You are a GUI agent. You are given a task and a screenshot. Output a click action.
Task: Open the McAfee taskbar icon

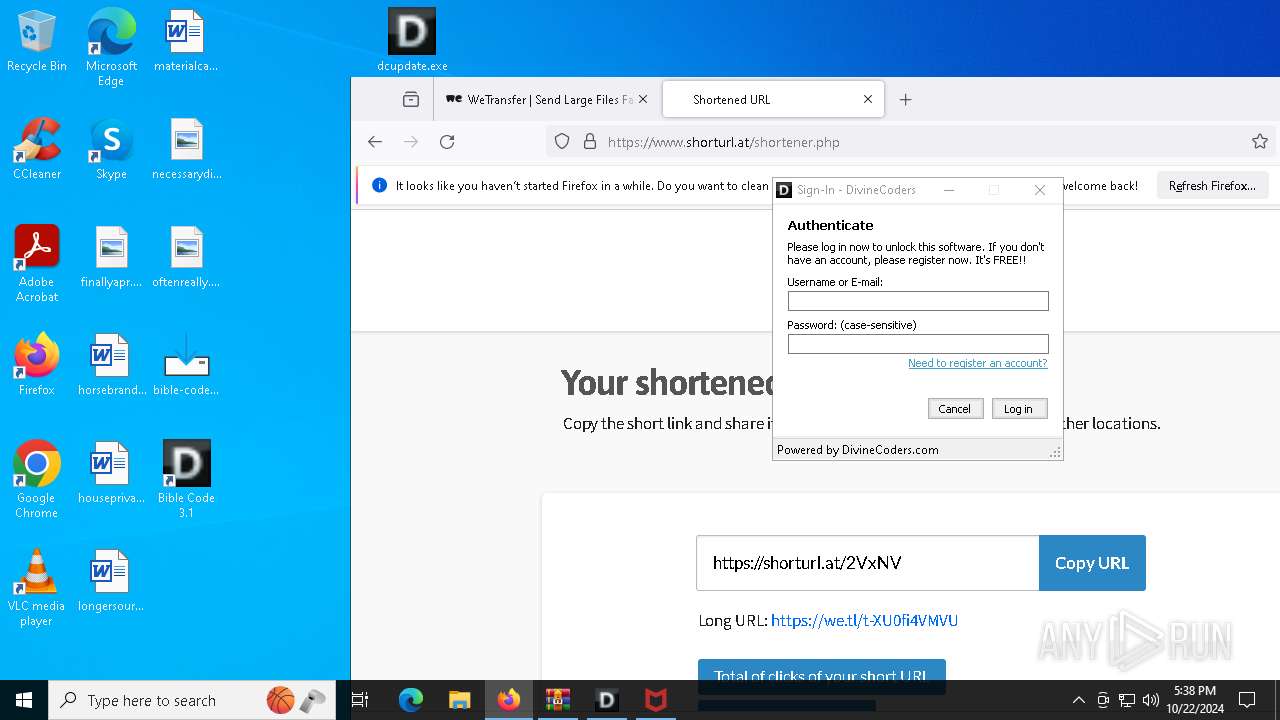pyautogui.click(x=656, y=700)
